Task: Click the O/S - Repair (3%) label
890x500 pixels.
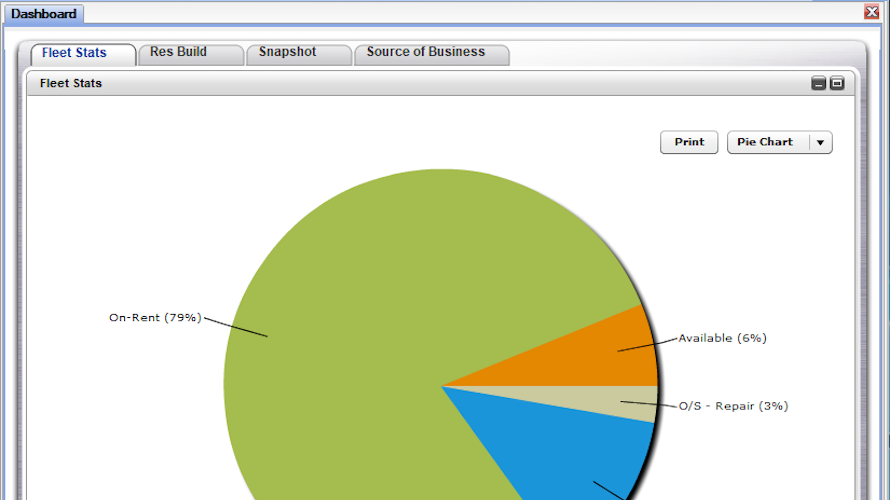Action: coord(733,406)
